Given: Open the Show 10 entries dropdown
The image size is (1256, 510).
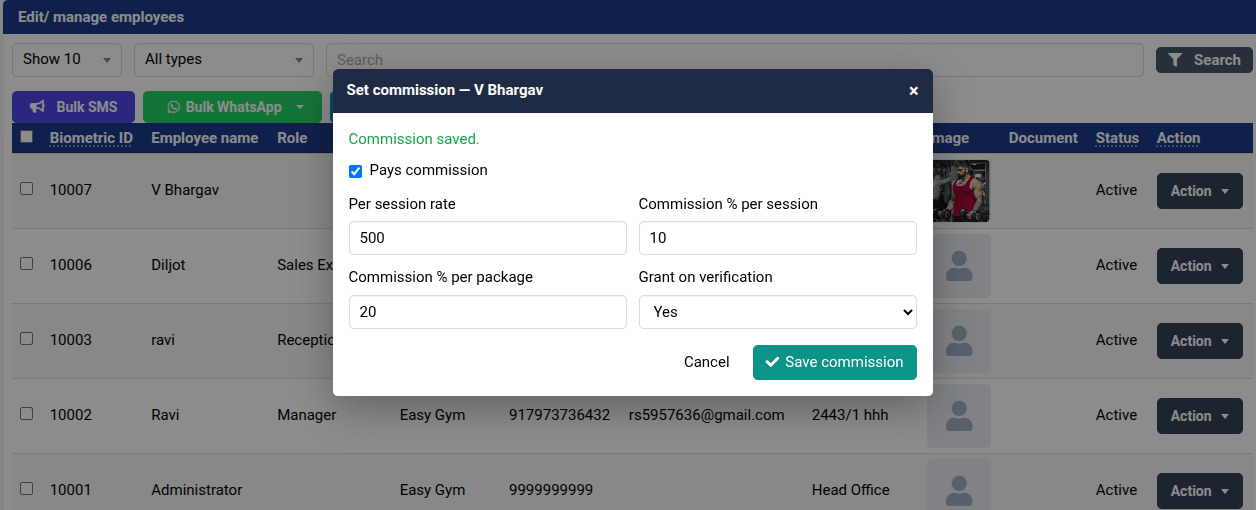Looking at the screenshot, I should click(x=67, y=59).
